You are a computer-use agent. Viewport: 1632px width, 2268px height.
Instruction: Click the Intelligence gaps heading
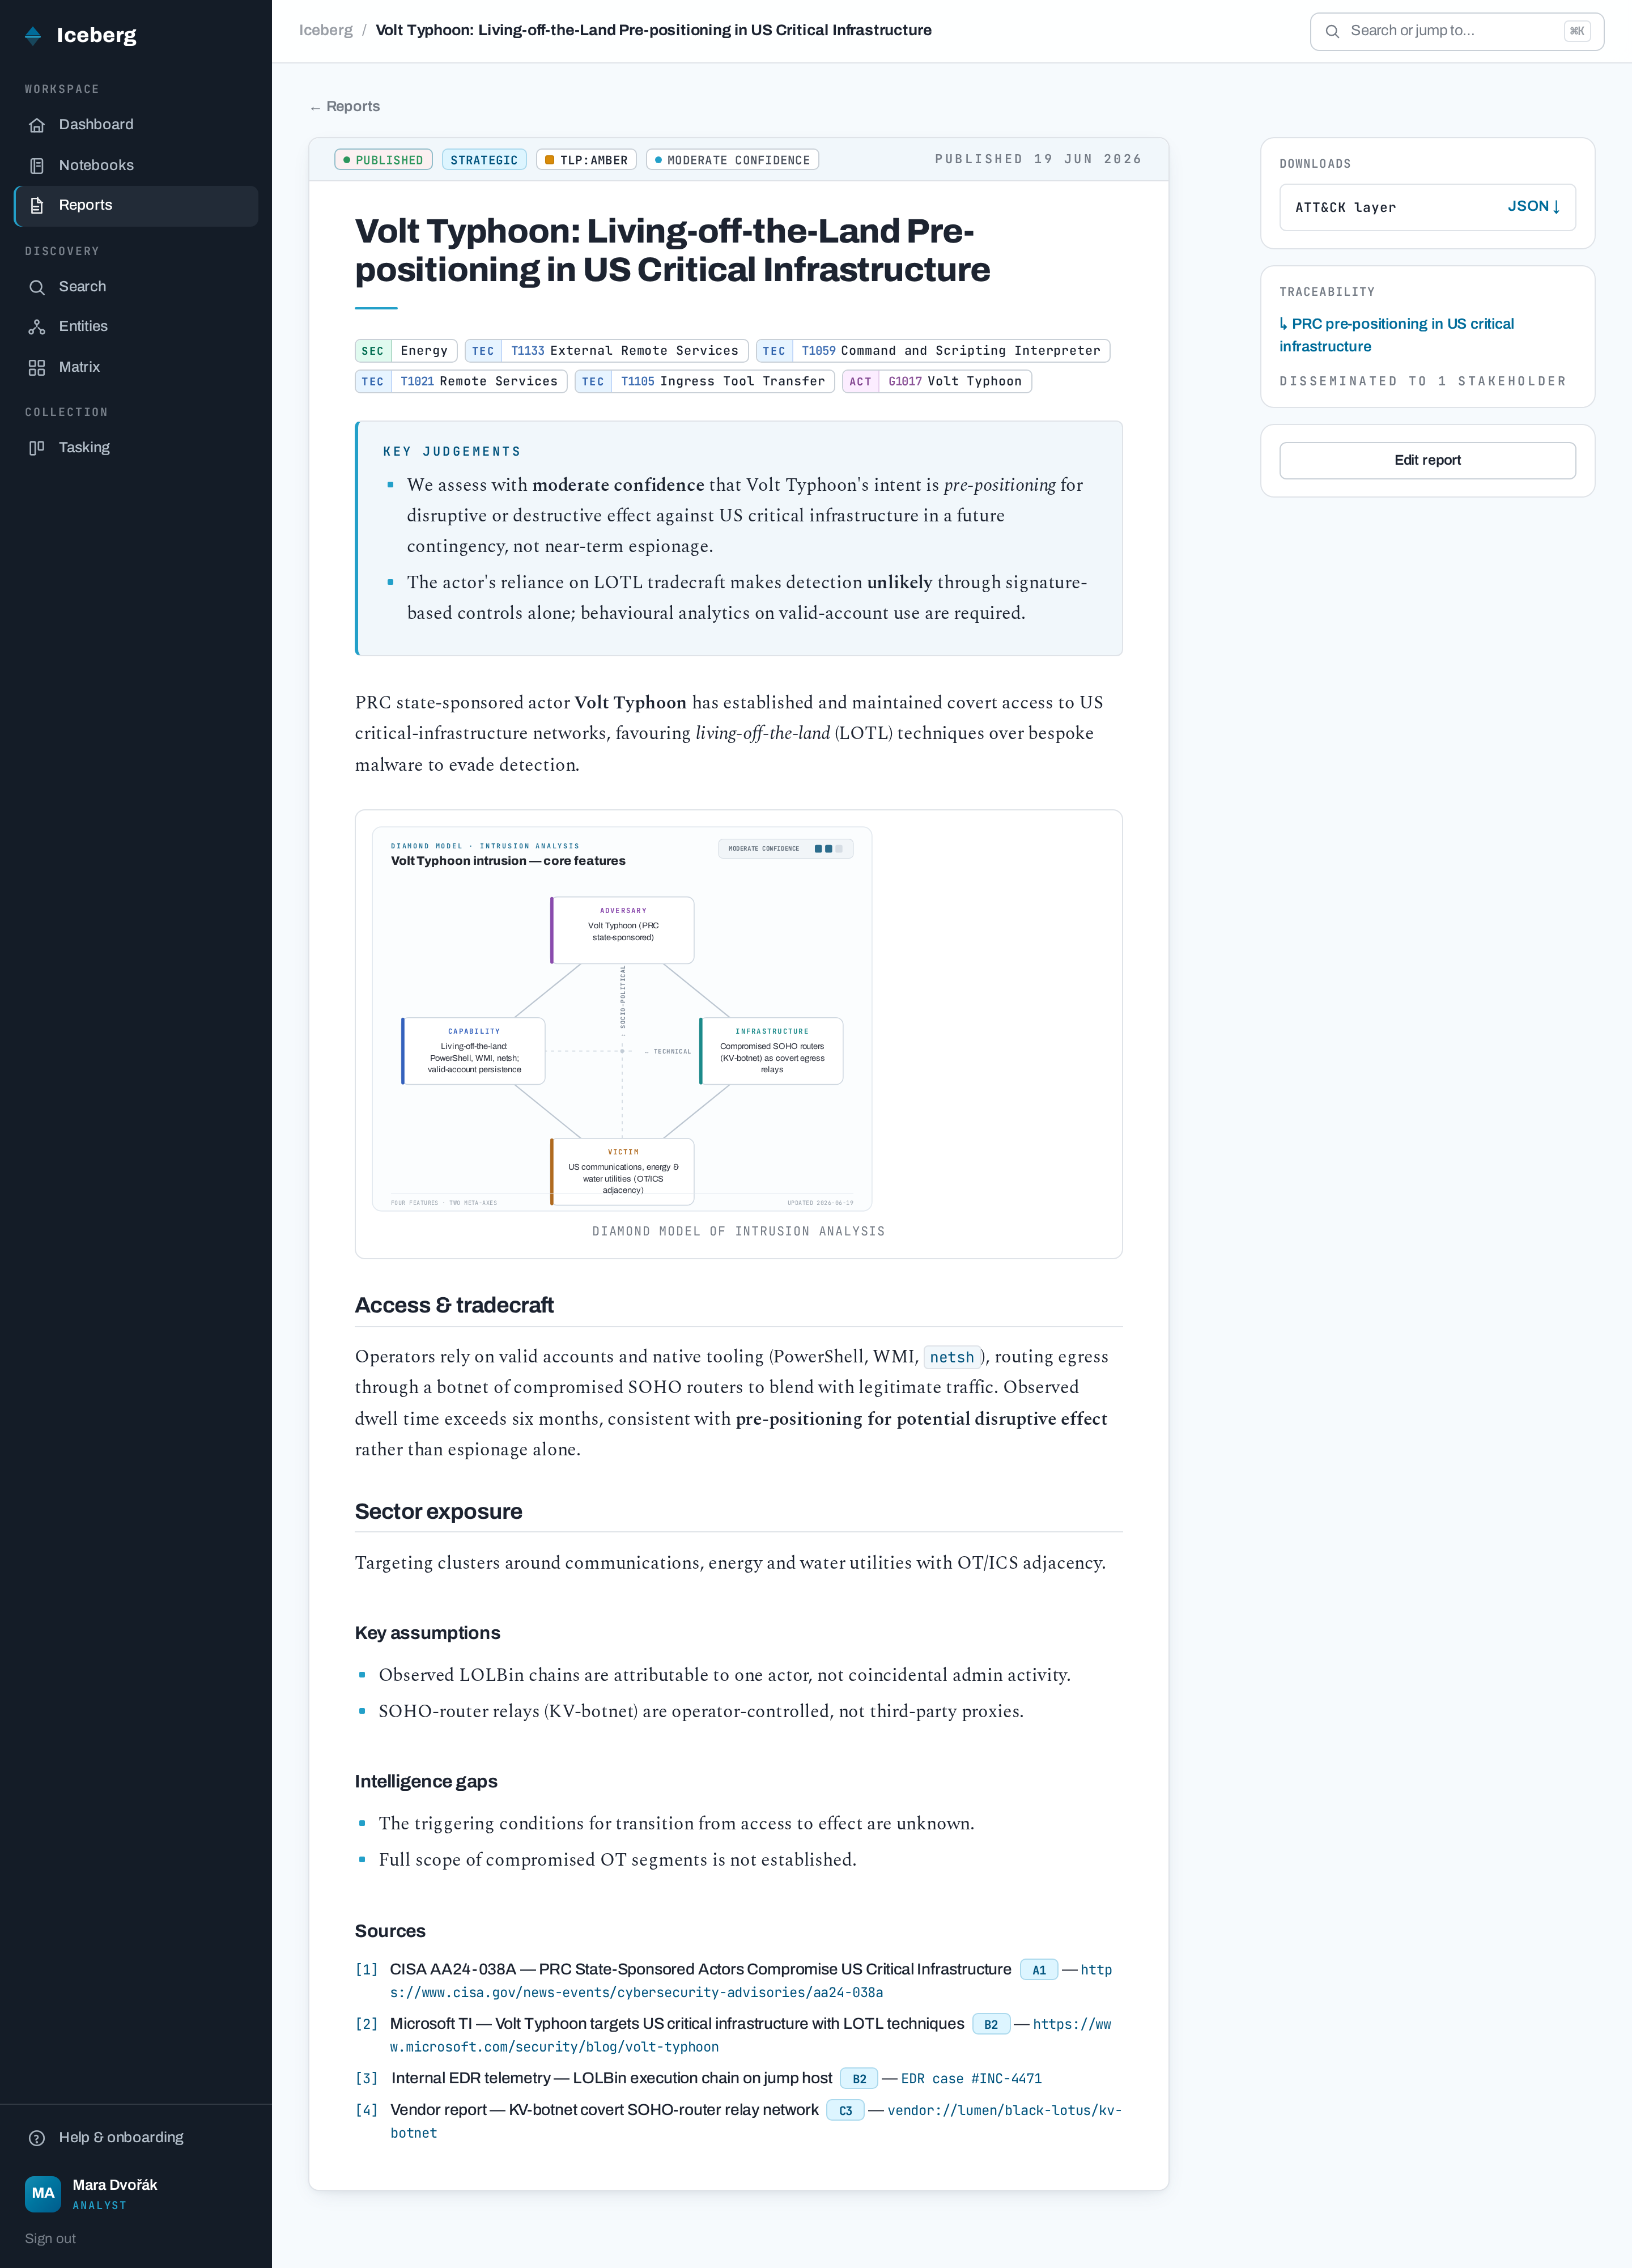tap(426, 1782)
